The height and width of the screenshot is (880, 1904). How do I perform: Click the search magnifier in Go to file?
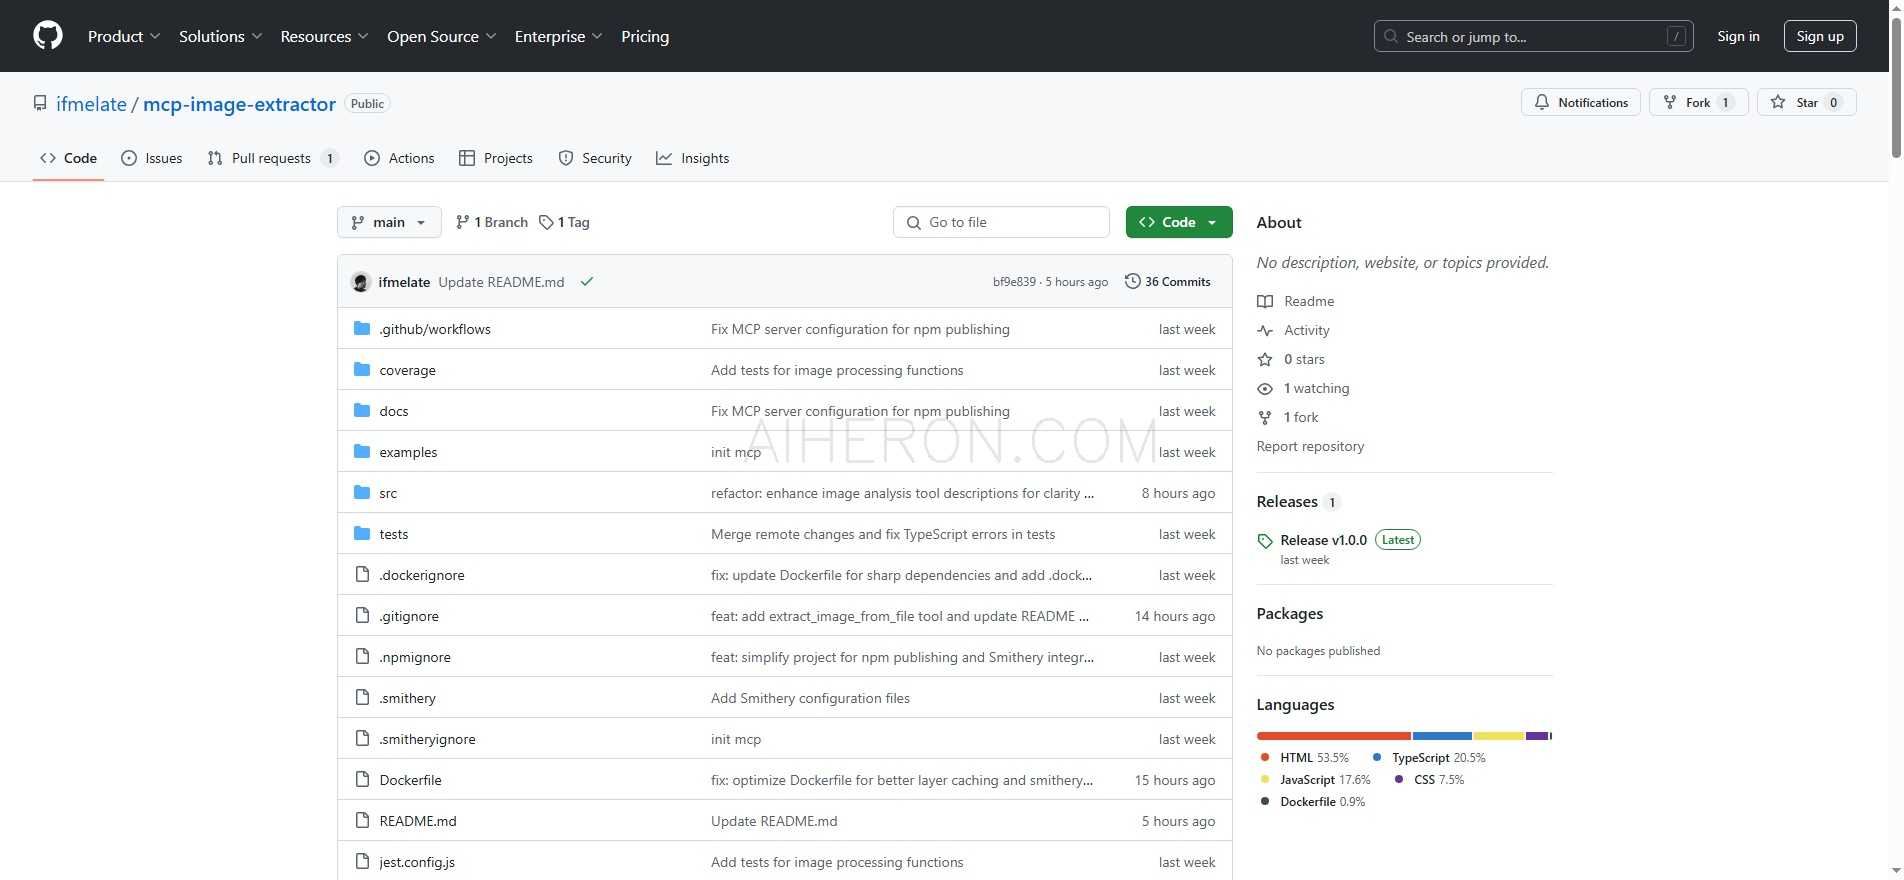[x=913, y=222]
